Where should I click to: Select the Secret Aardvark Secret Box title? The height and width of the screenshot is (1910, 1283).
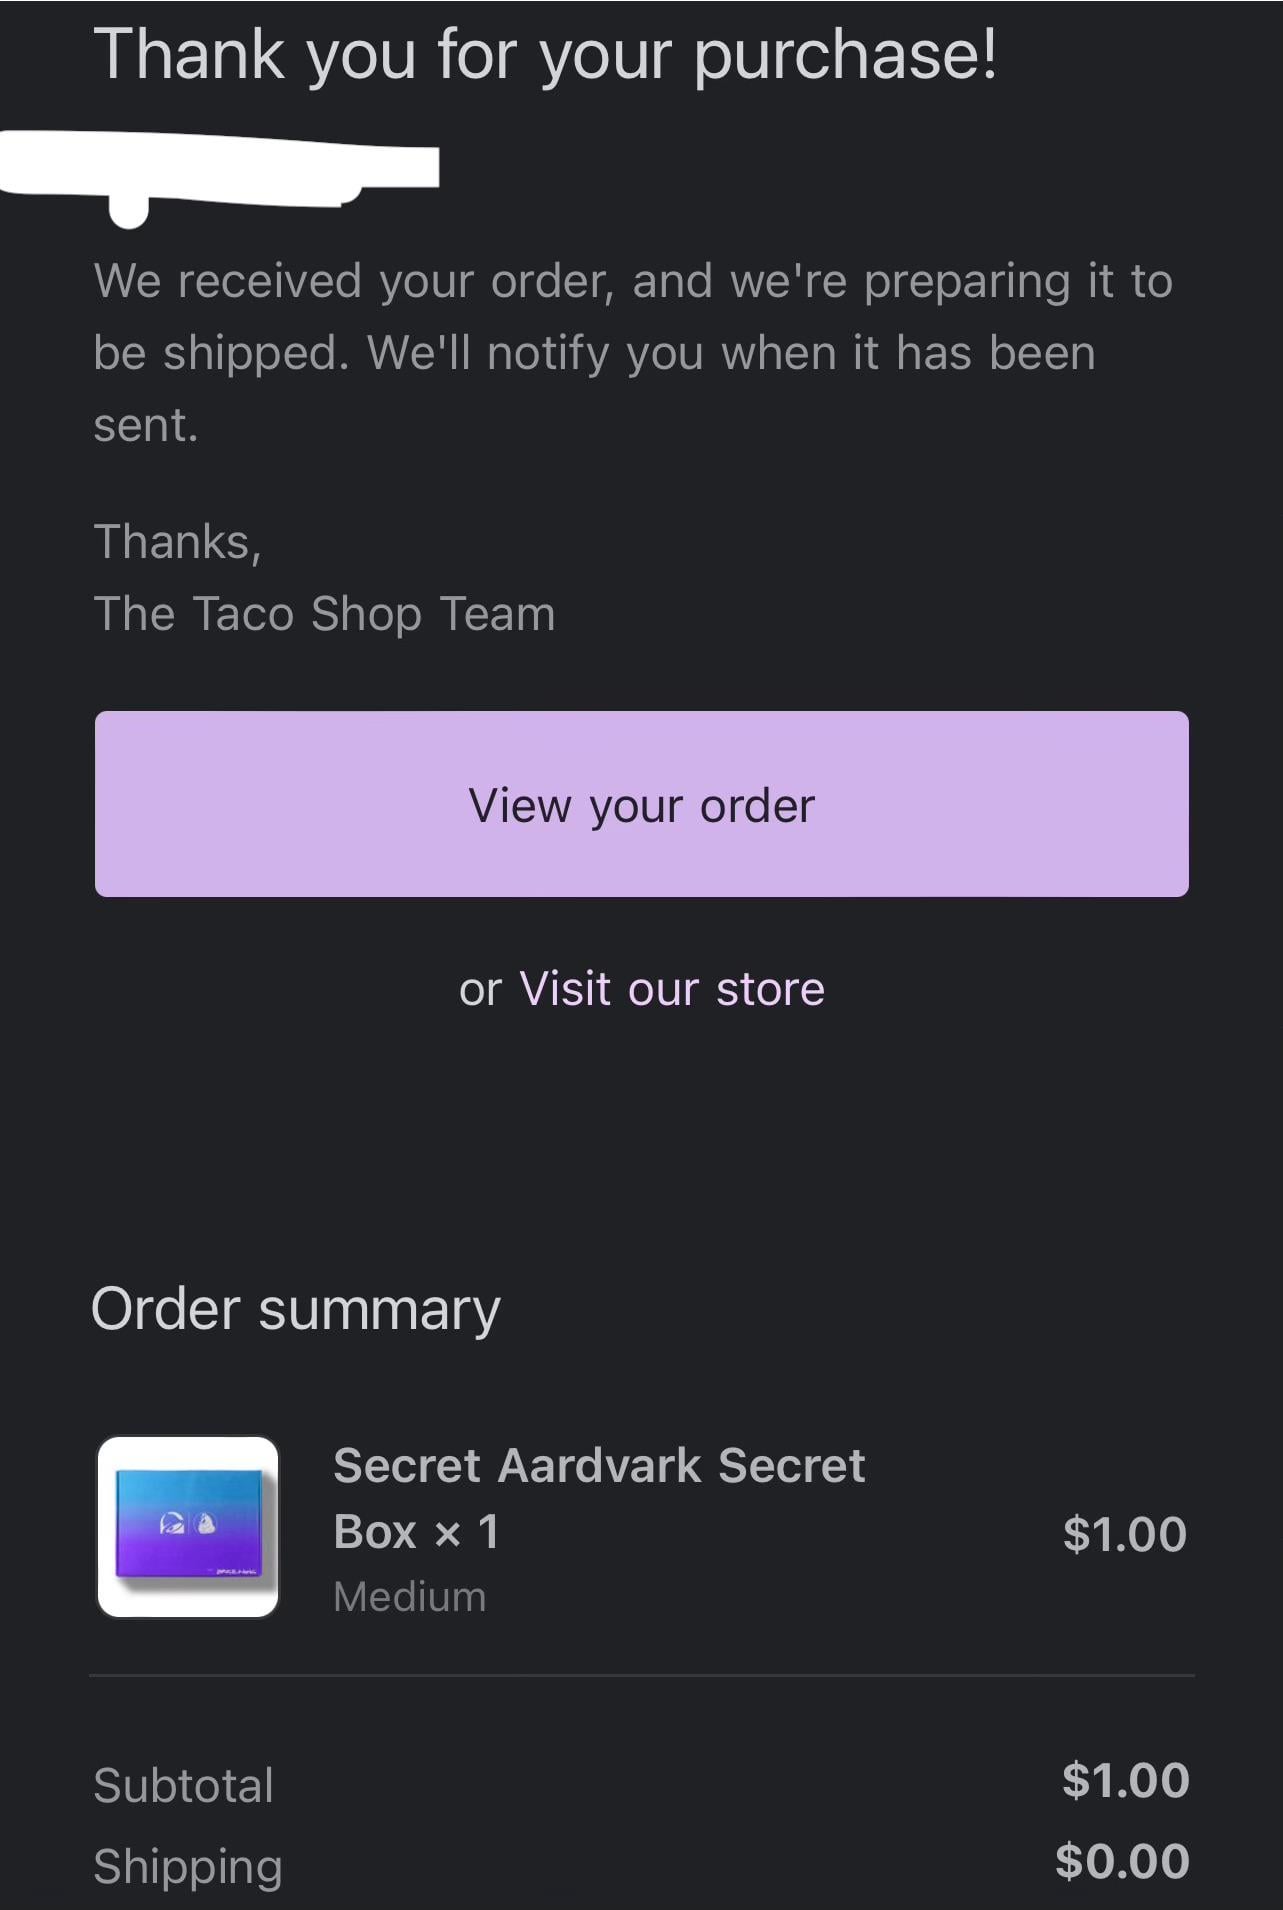598,1466
